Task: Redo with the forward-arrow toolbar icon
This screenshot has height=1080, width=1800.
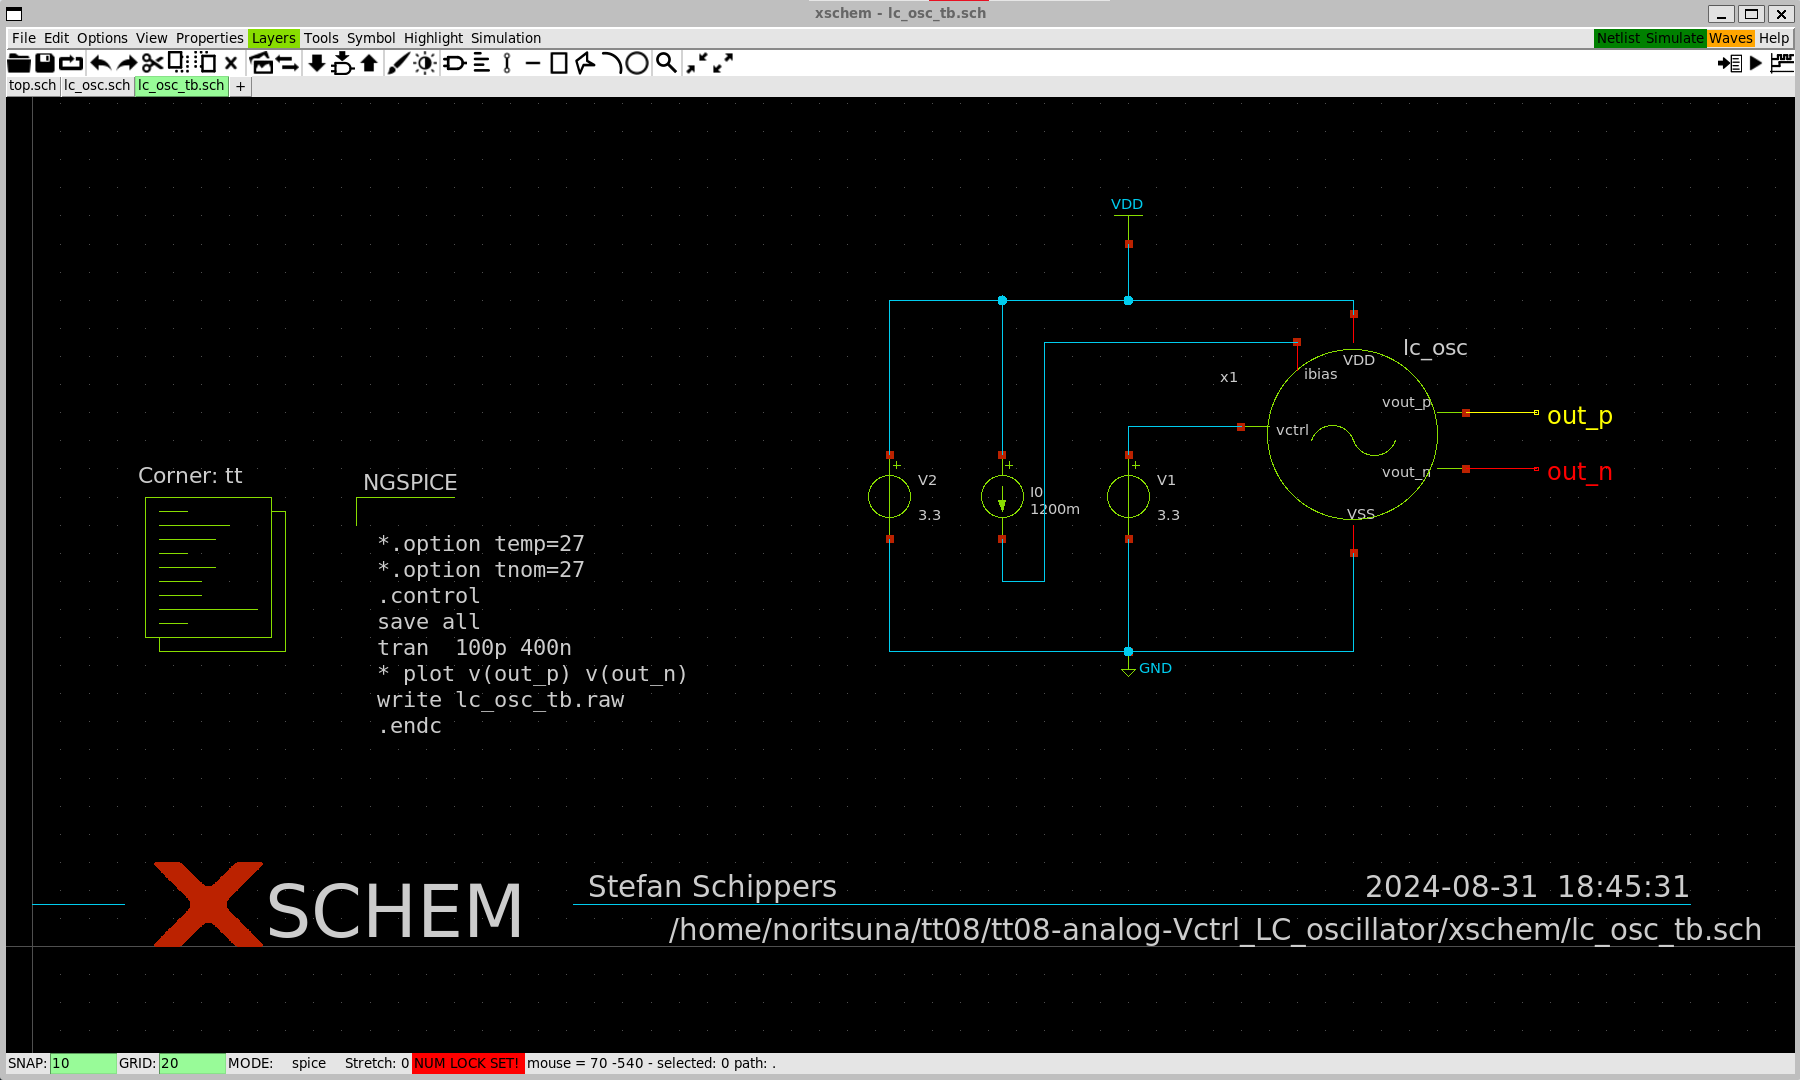Action: point(128,62)
